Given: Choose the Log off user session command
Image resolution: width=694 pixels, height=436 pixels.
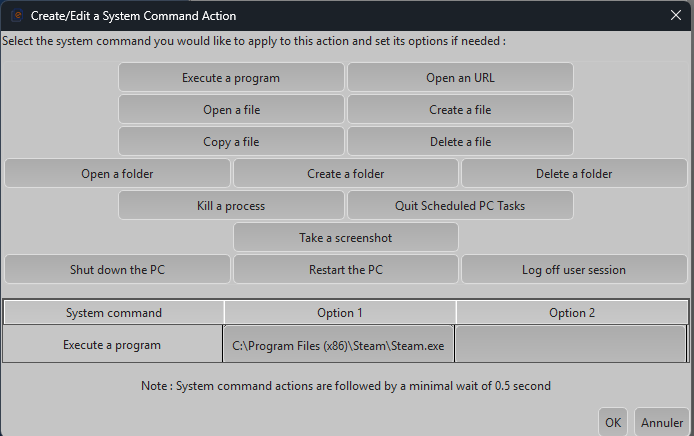Looking at the screenshot, I should pos(574,270).
